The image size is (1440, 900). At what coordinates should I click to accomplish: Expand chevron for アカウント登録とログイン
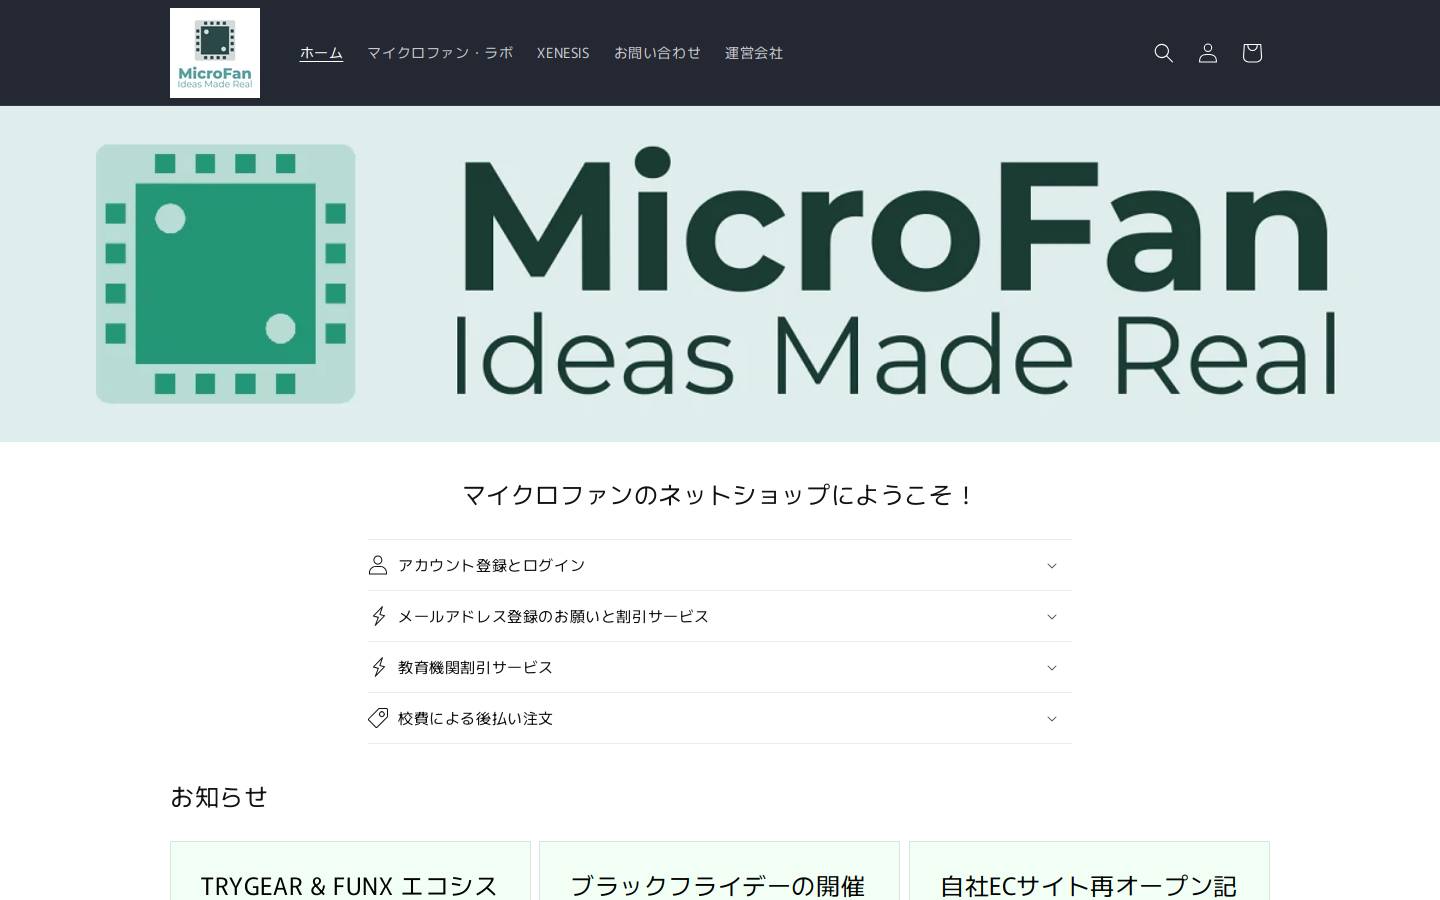(x=1051, y=566)
